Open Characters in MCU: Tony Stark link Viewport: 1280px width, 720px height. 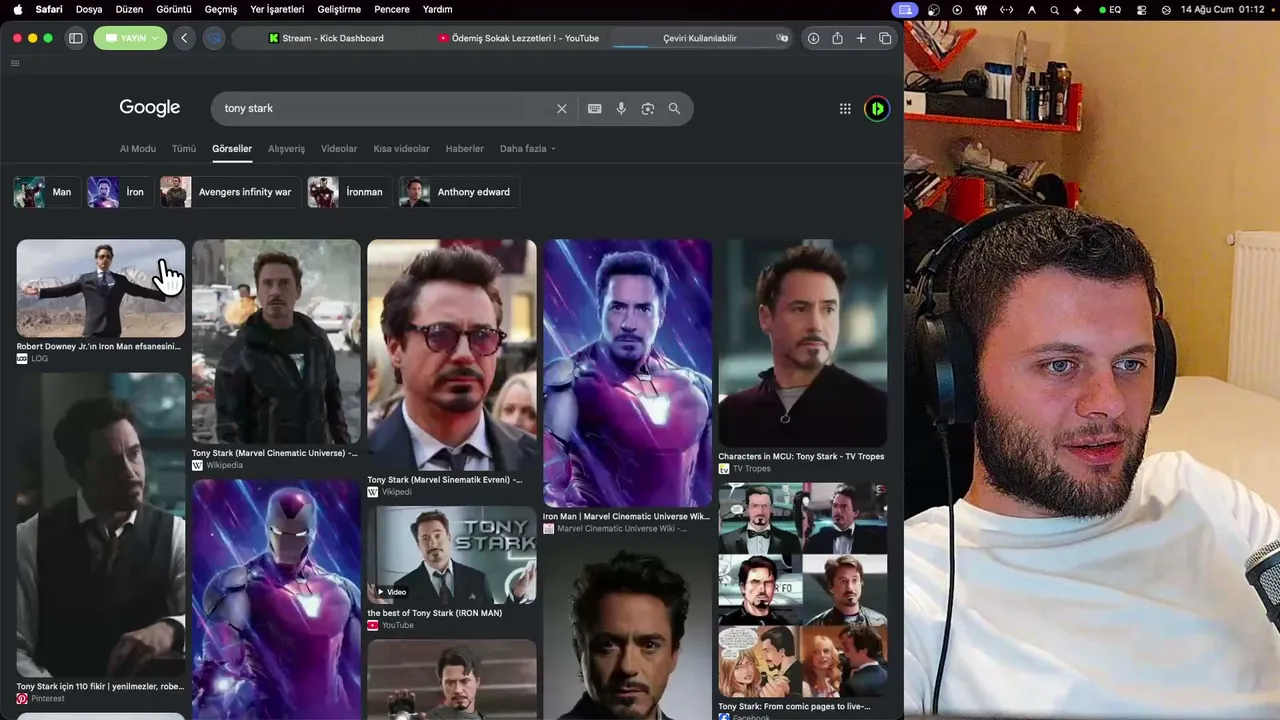pos(801,456)
